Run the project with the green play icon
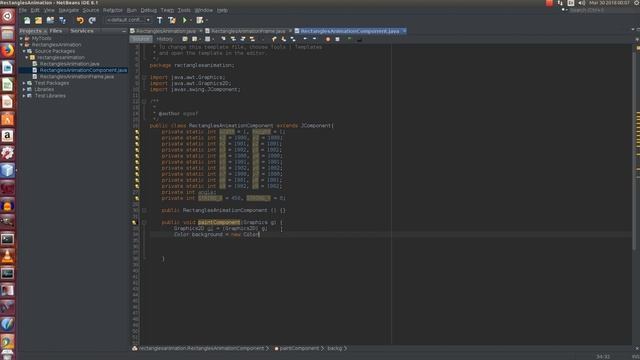Screen dimensions: 640x360 pyautogui.click(x=184, y=20)
